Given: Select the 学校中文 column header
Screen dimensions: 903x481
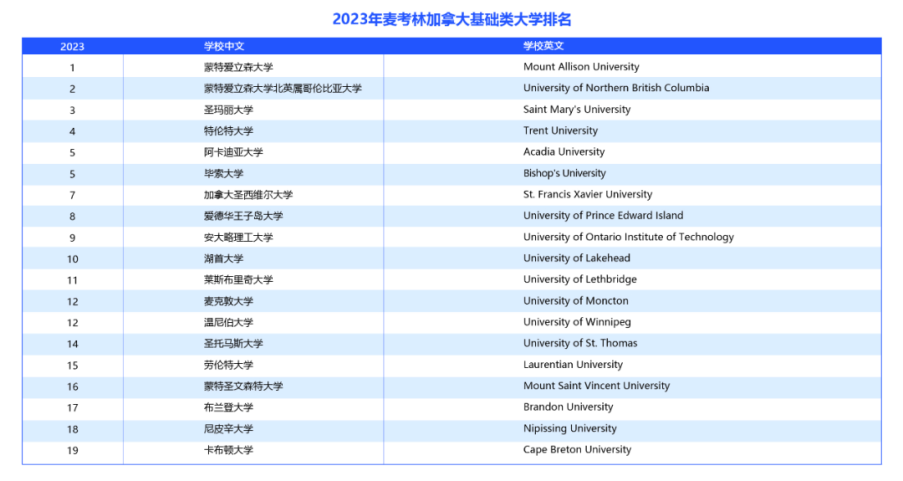Looking at the screenshot, I should click(x=224, y=46).
